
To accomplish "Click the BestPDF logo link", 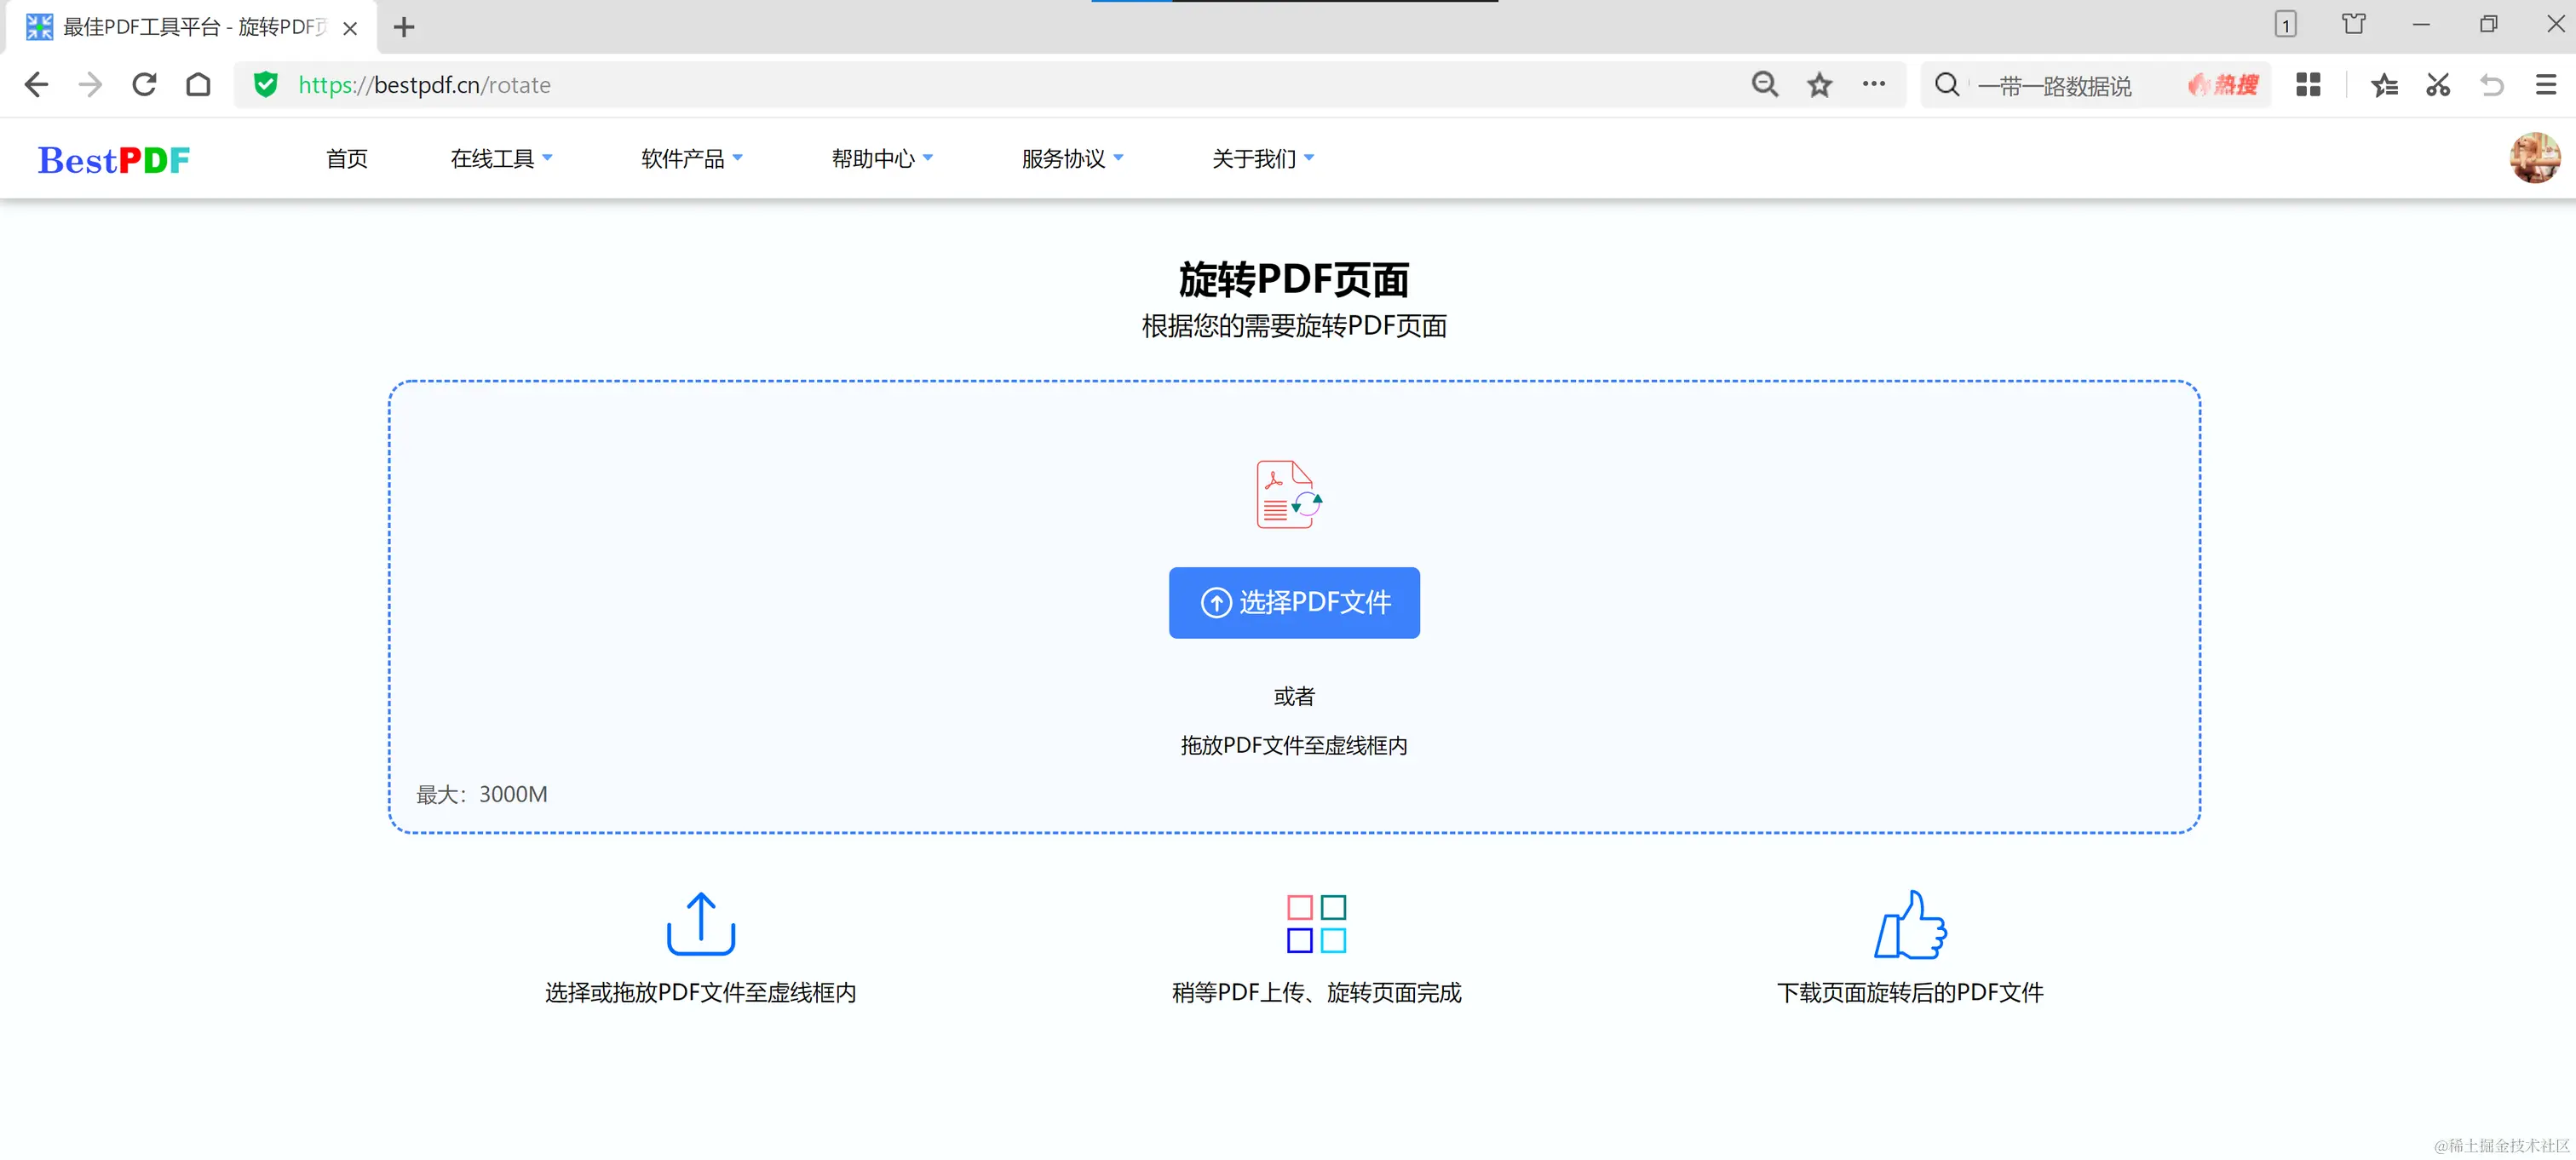I will [x=114, y=159].
